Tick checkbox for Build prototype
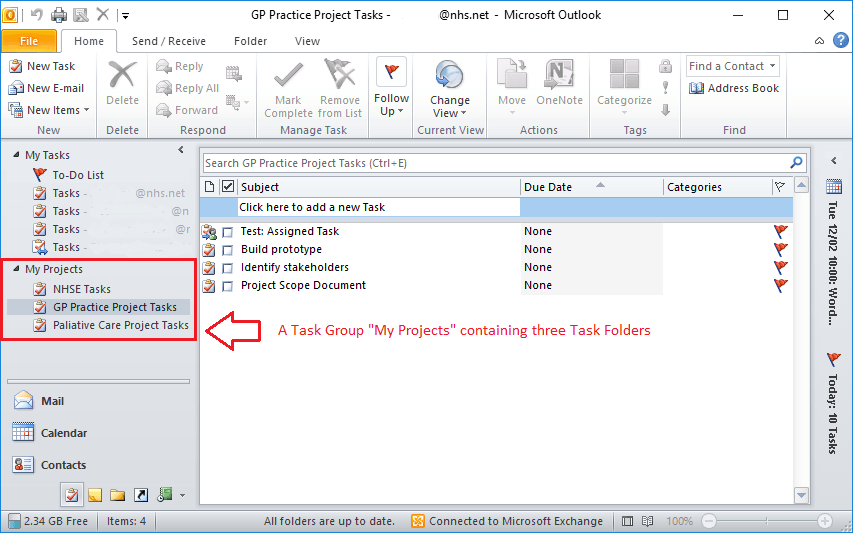Screen dimensions: 853x533 pos(228,250)
